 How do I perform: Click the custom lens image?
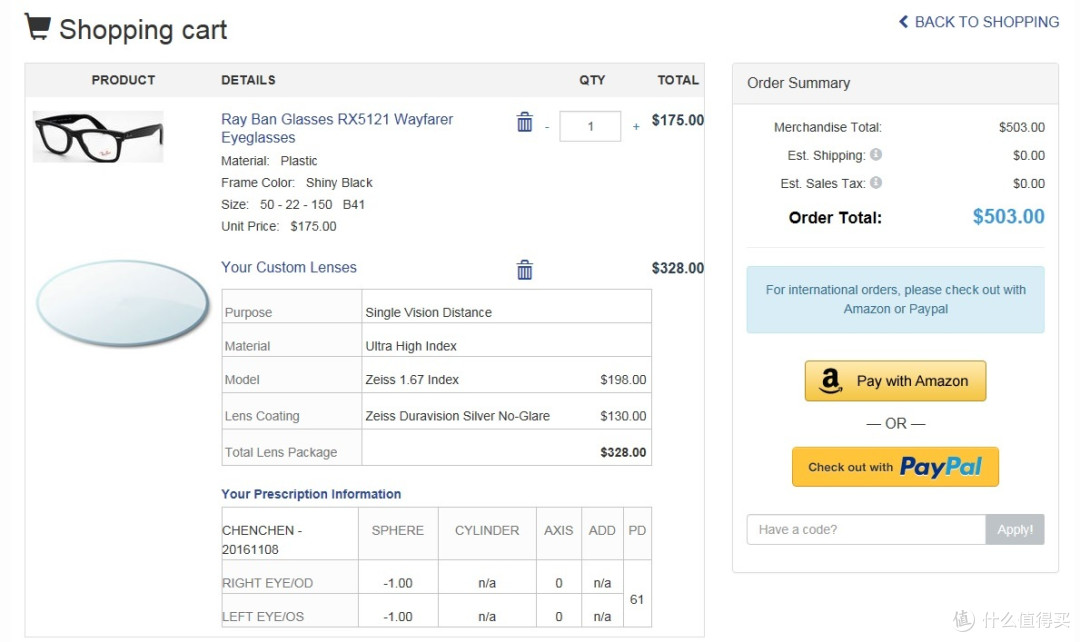point(123,303)
